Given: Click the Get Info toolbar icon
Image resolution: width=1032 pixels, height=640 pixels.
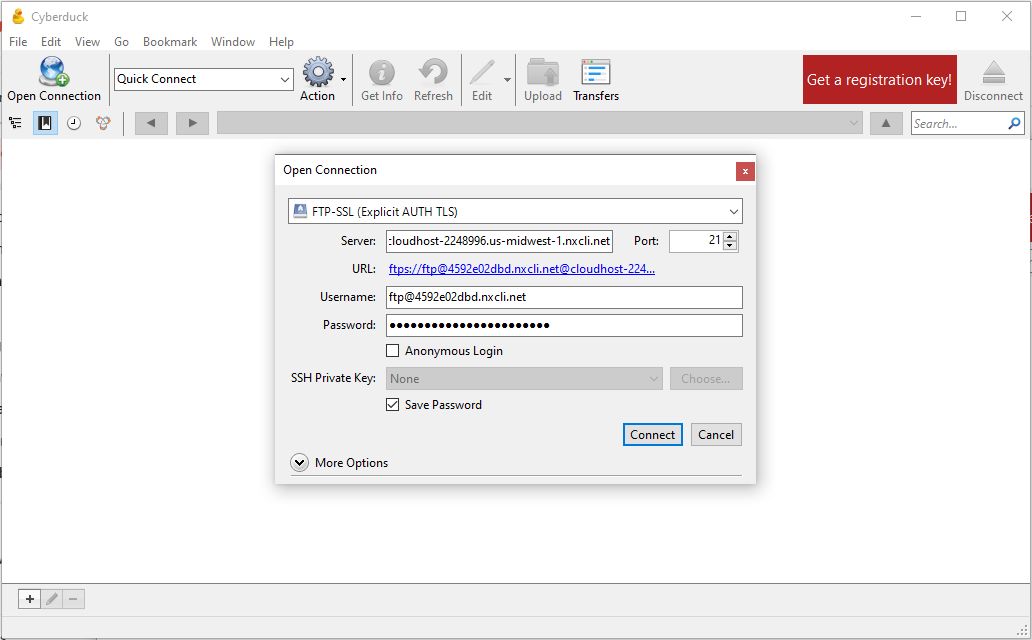Looking at the screenshot, I should 382,72.
